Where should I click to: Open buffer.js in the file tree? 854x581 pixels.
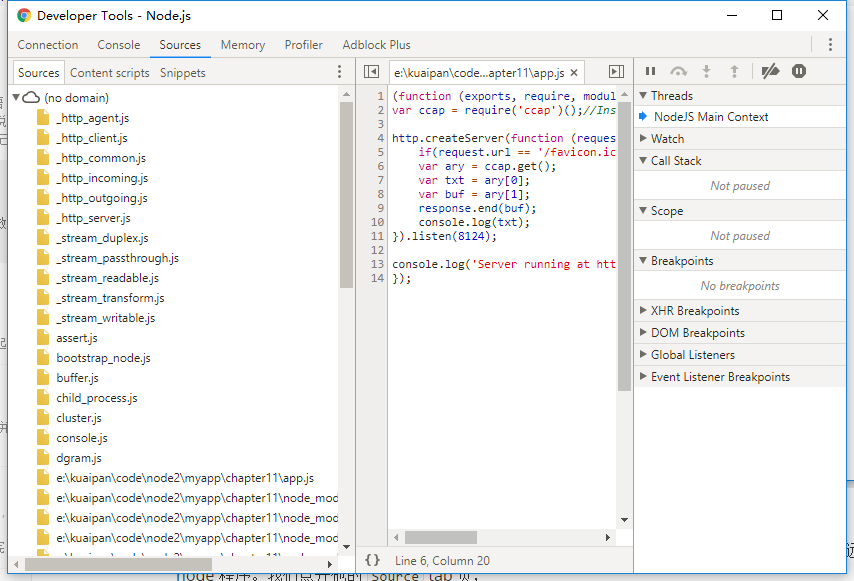[77, 378]
